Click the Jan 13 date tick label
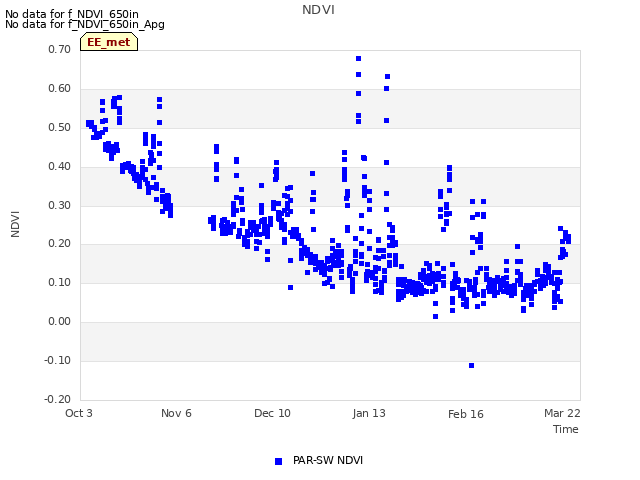The width and height of the screenshot is (640, 480). [x=369, y=413]
